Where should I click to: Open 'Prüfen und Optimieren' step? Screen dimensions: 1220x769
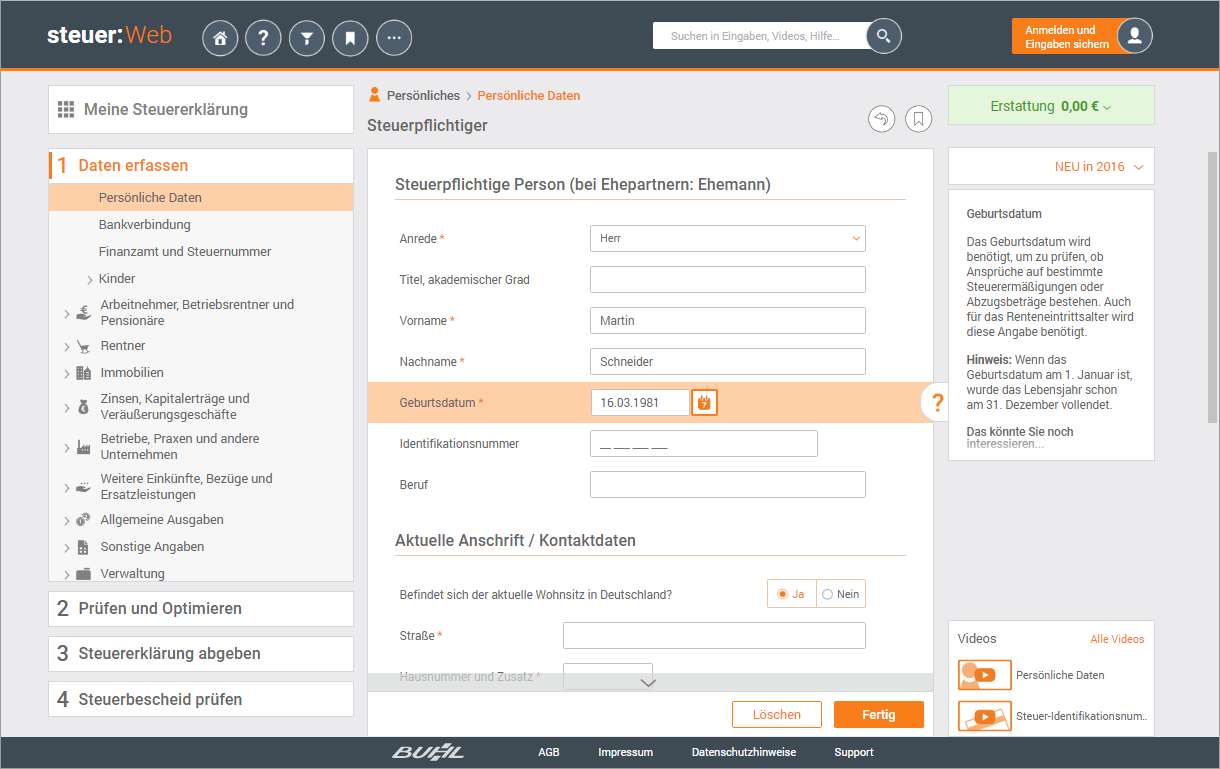click(160, 609)
